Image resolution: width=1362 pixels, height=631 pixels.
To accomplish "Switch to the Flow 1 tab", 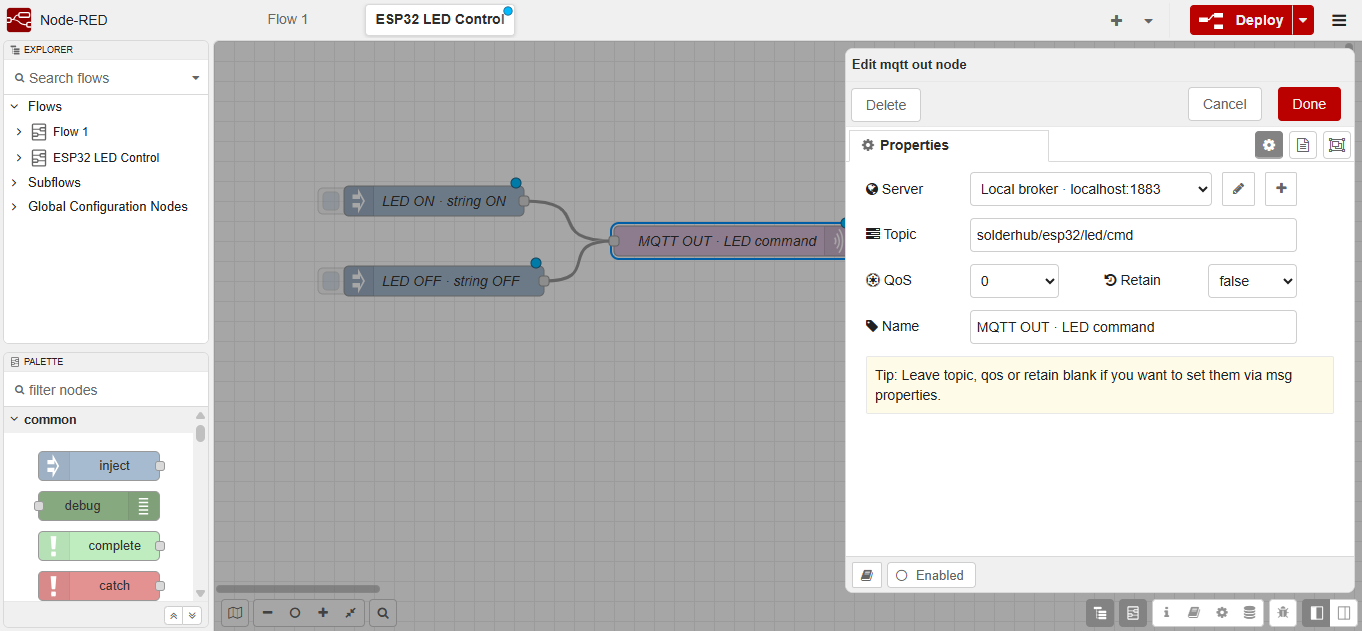I will 288,19.
